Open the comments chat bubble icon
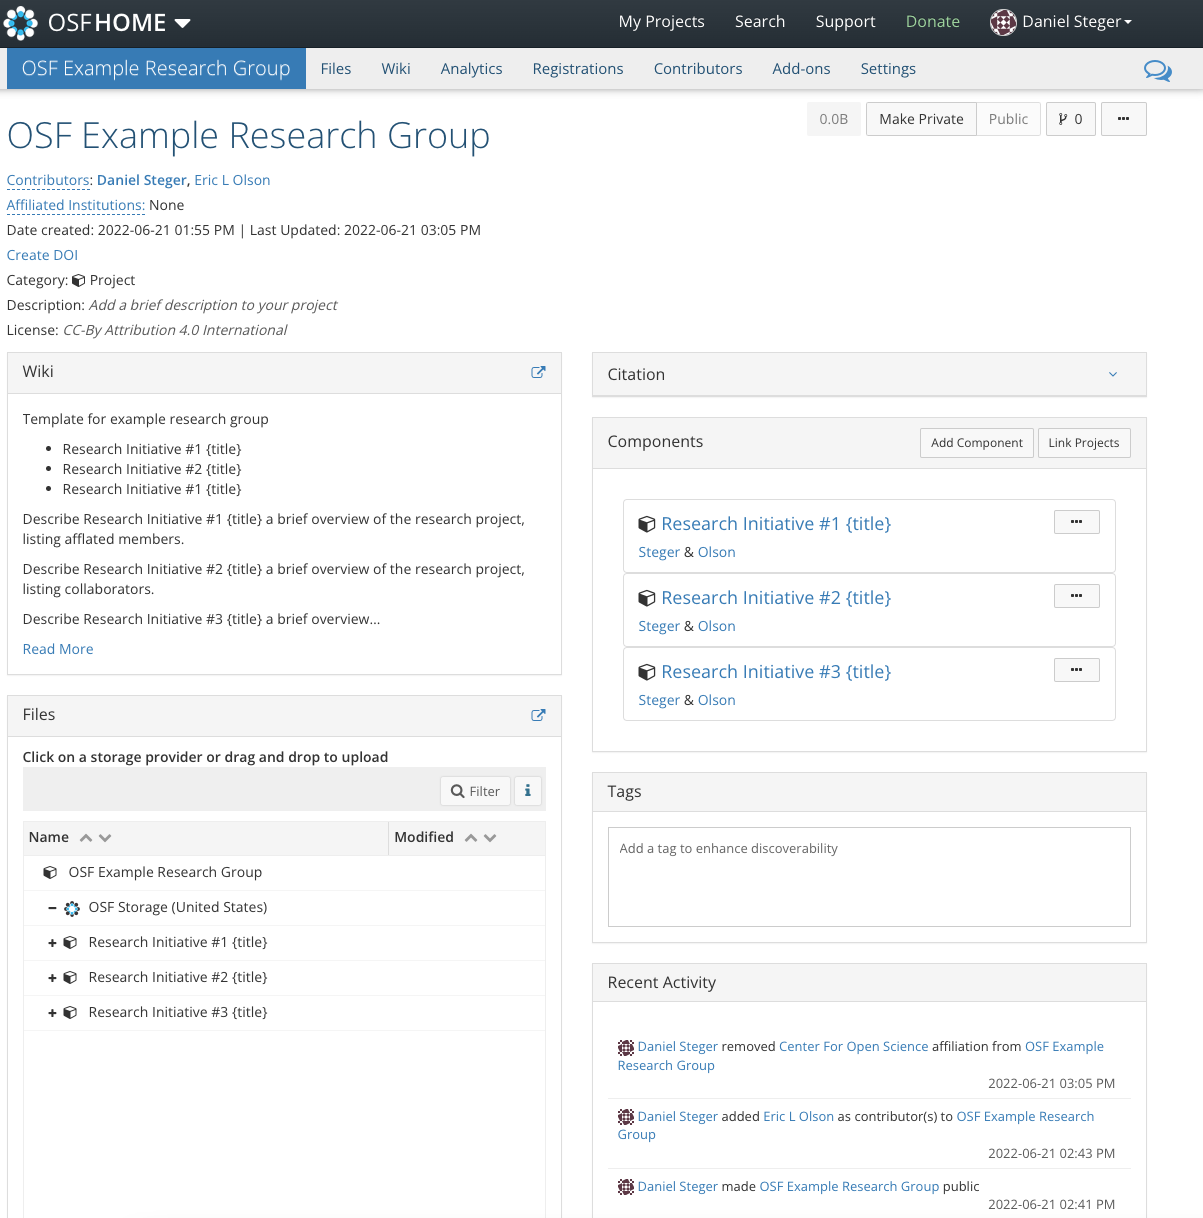Image resolution: width=1203 pixels, height=1218 pixels. click(1157, 70)
